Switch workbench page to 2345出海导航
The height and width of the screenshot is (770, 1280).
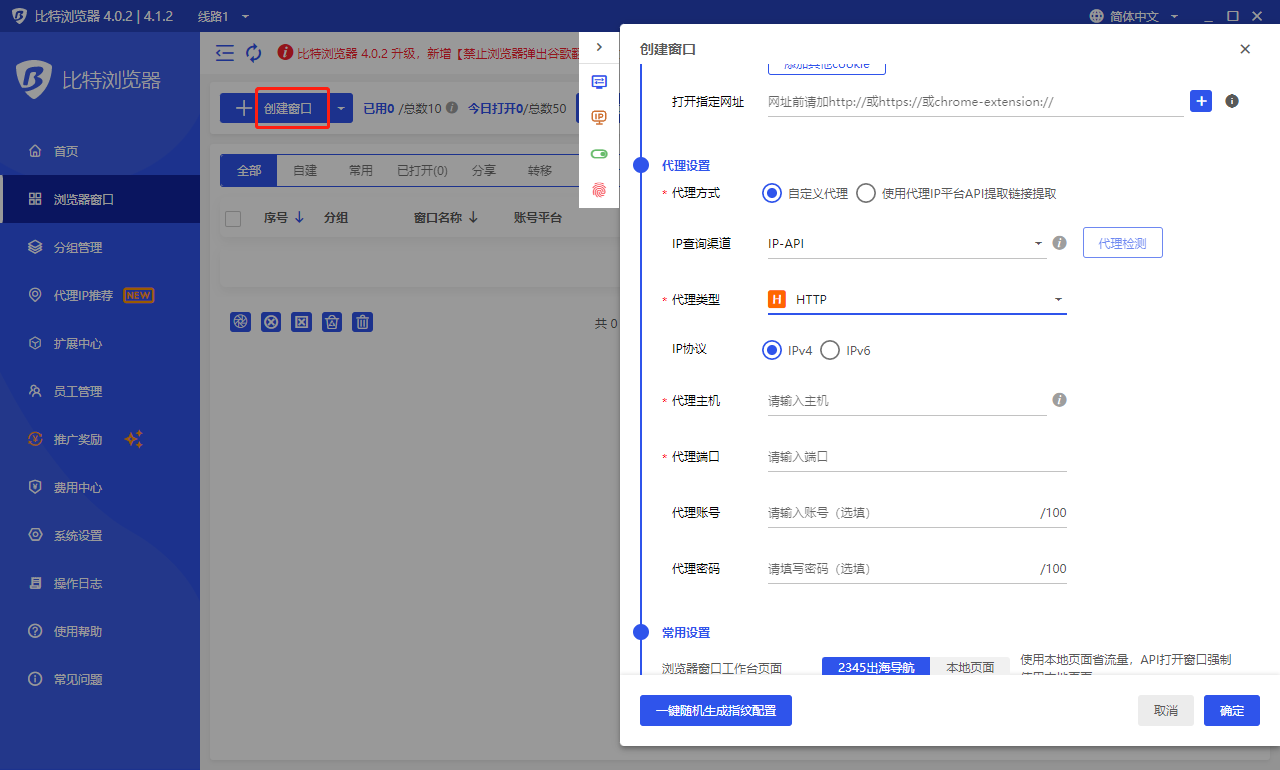click(x=876, y=667)
